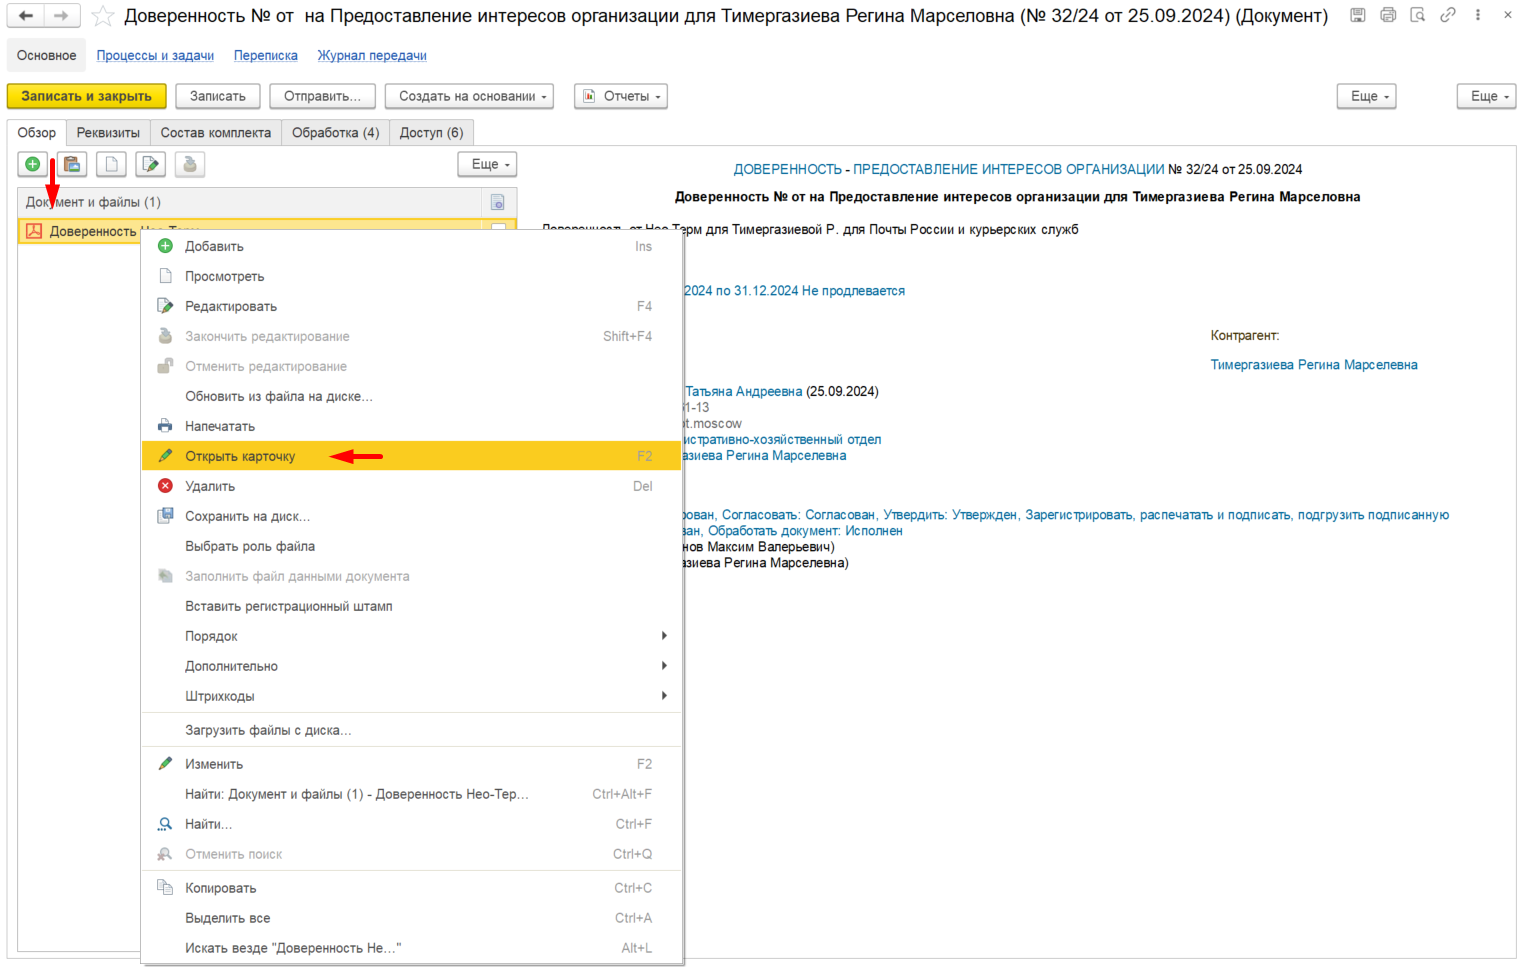Viewport: 1522px width, 967px height.
Task: Switch to the Реквизиты tab
Action: [108, 133]
